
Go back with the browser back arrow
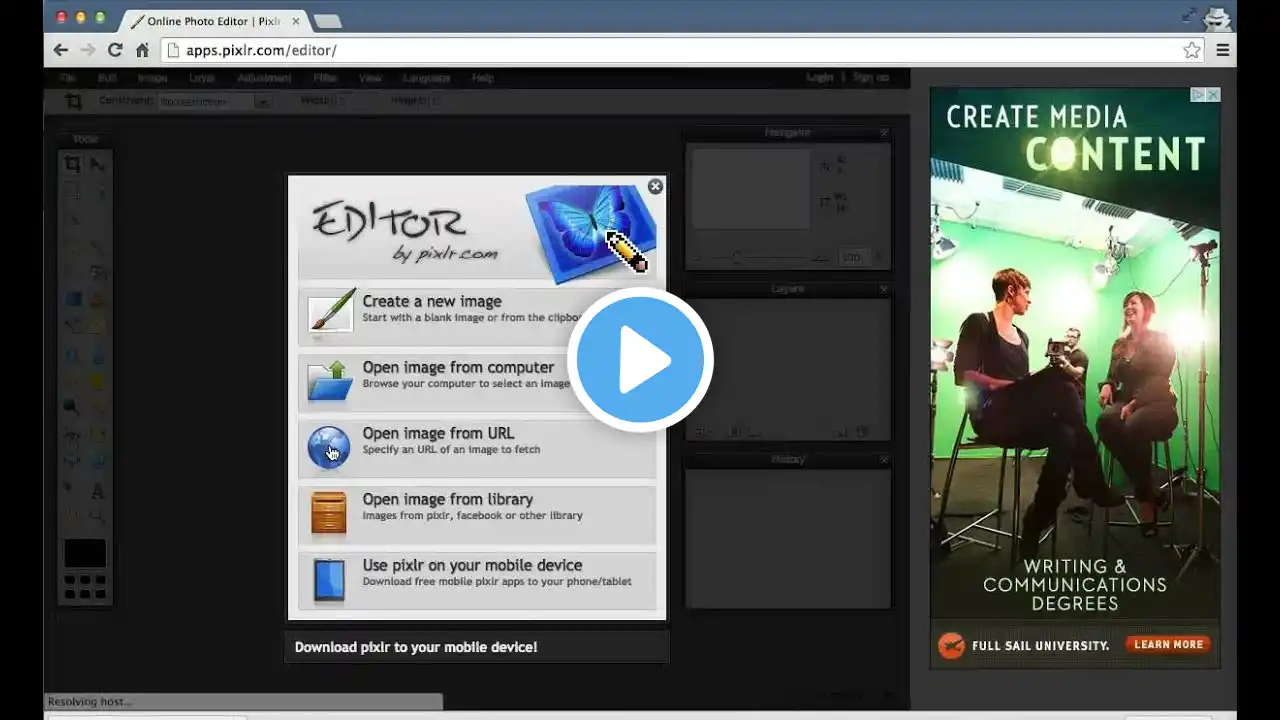[x=61, y=50]
